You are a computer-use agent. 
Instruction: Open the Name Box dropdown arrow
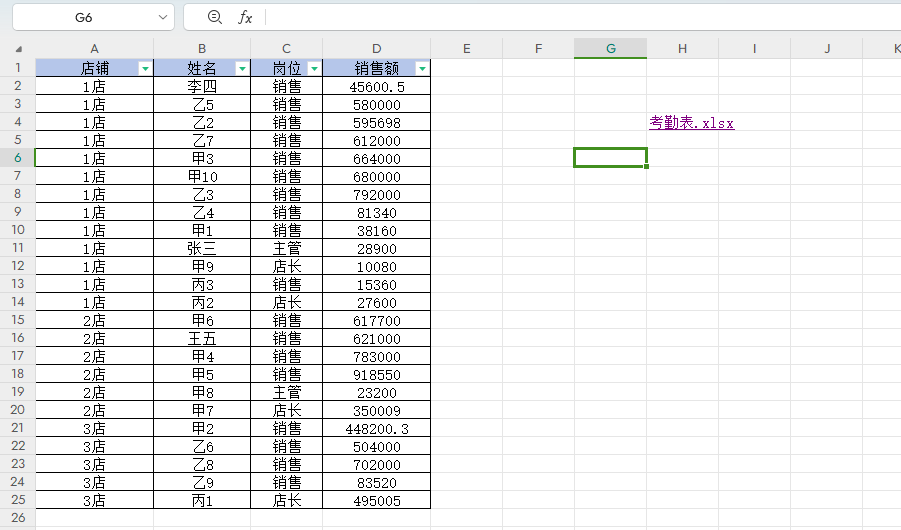tap(163, 17)
